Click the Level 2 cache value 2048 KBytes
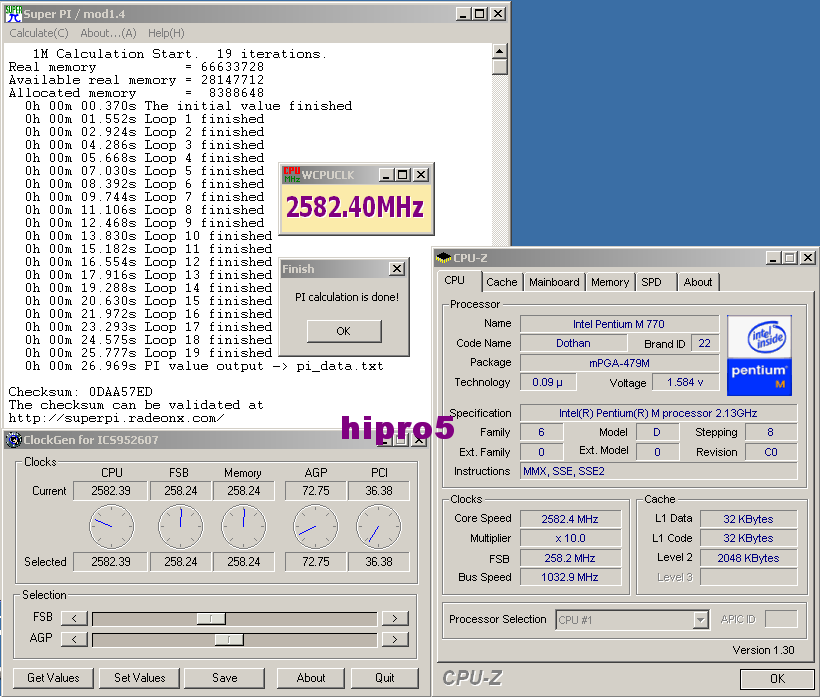This screenshot has height=697, width=820. (x=748, y=558)
